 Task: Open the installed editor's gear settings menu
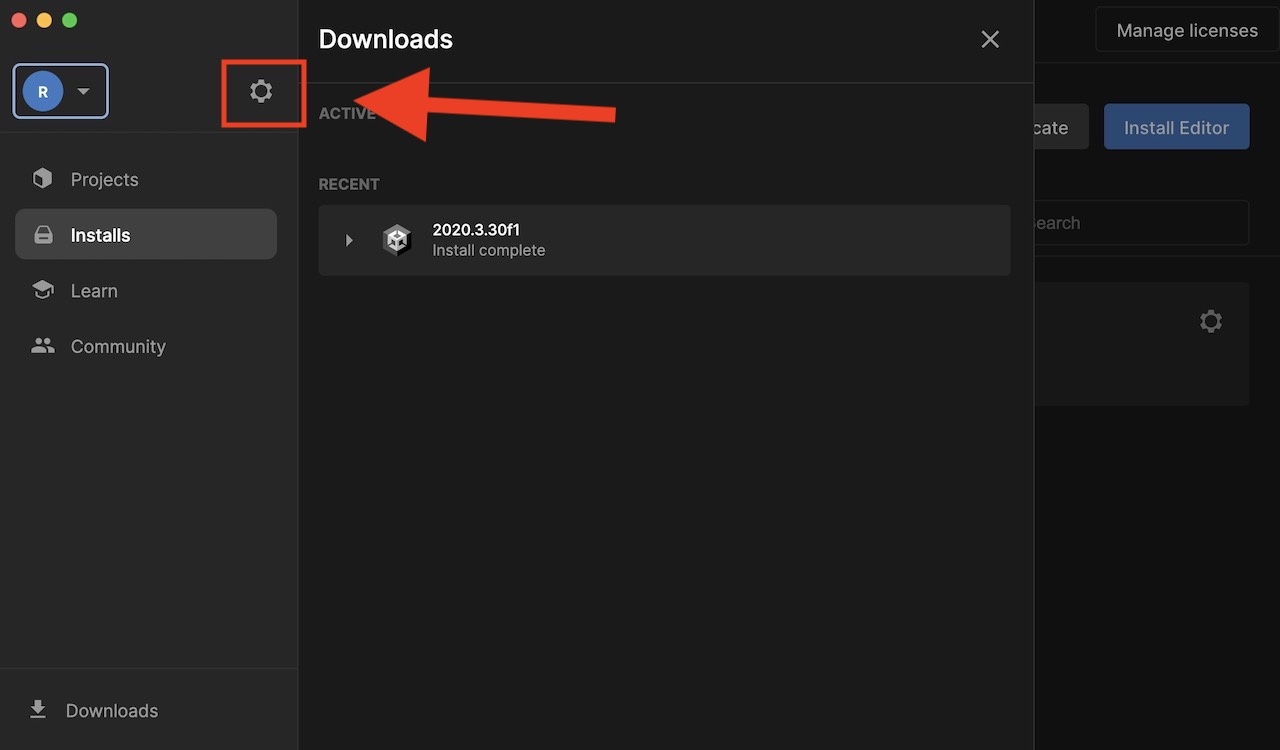[1210, 322]
